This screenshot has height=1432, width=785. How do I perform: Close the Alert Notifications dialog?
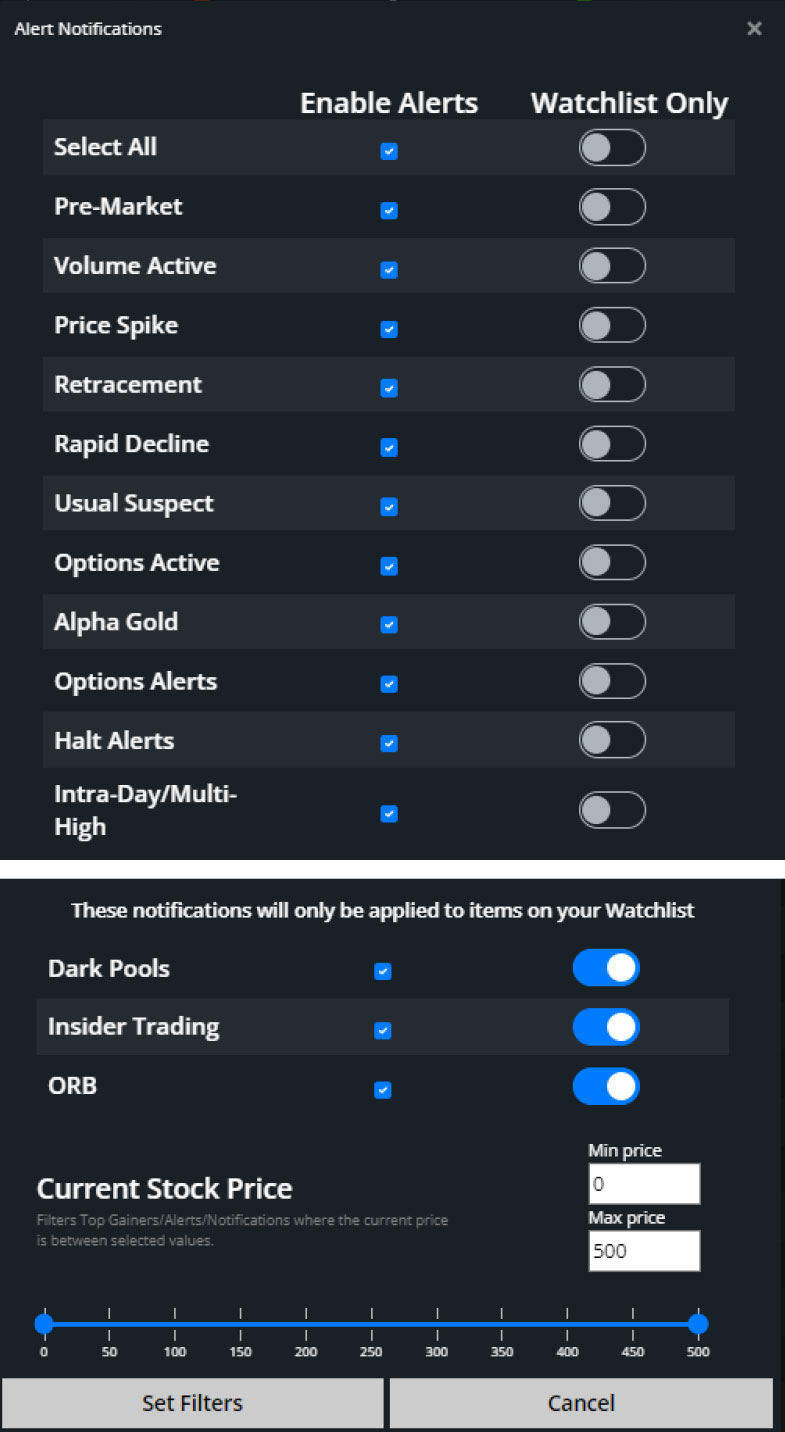[755, 28]
